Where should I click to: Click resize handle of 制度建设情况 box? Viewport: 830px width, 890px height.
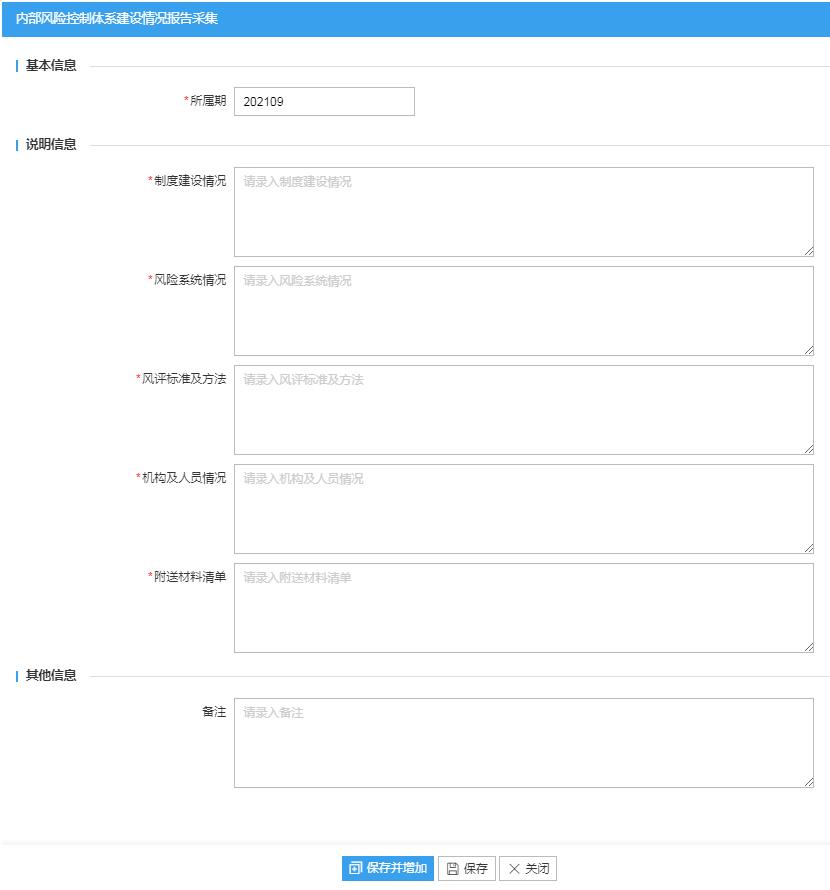point(809,251)
